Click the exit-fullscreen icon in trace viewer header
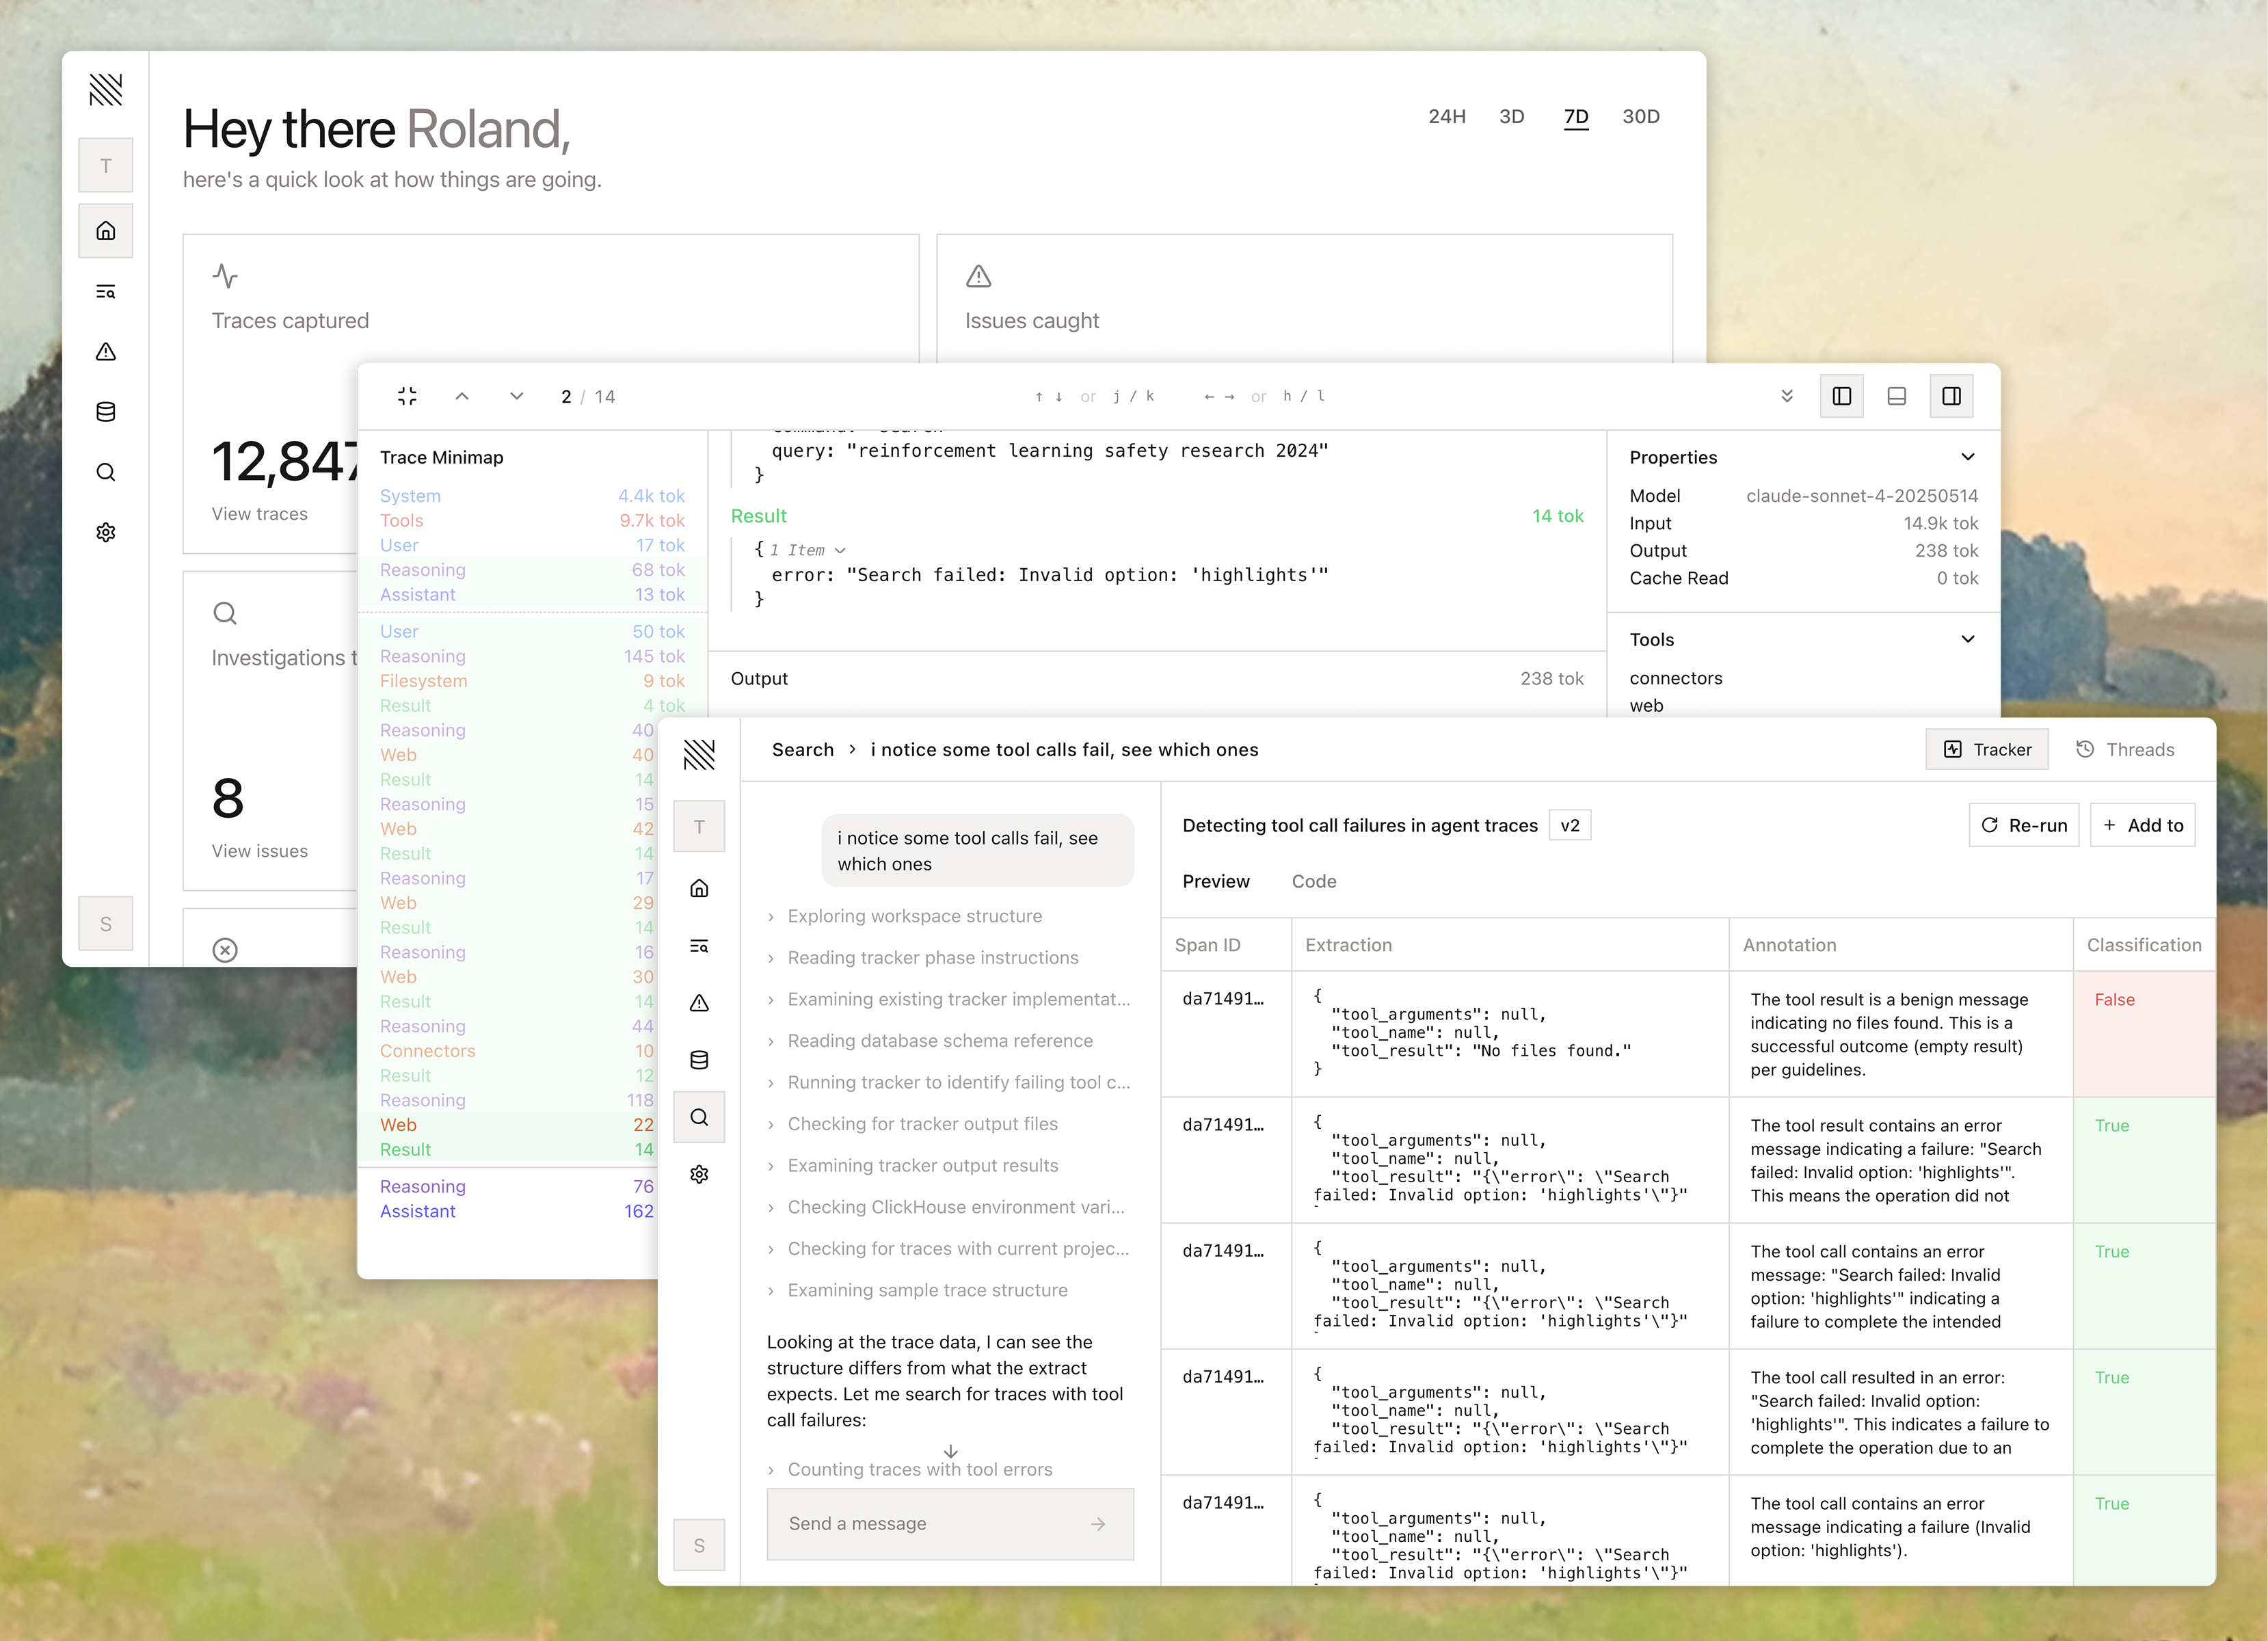The image size is (2268, 1641). 407,396
